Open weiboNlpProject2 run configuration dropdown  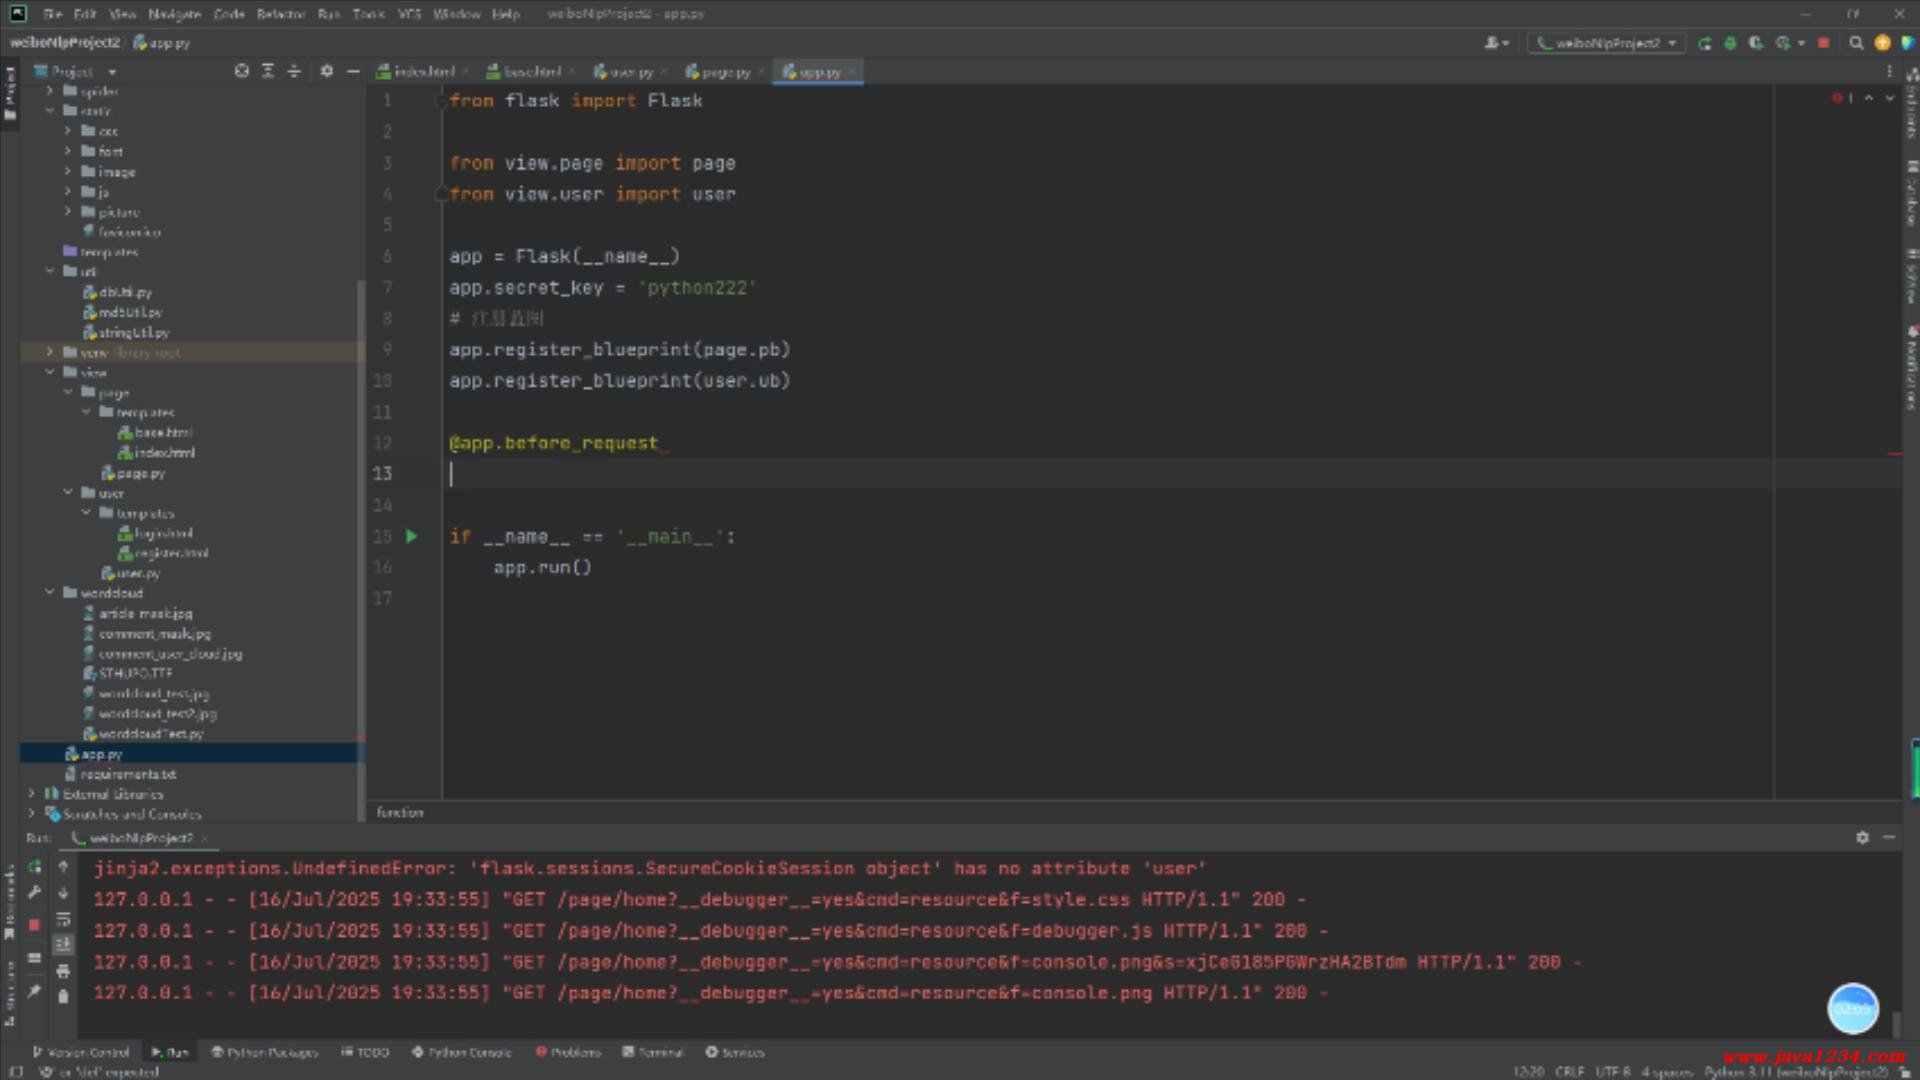coord(1607,43)
